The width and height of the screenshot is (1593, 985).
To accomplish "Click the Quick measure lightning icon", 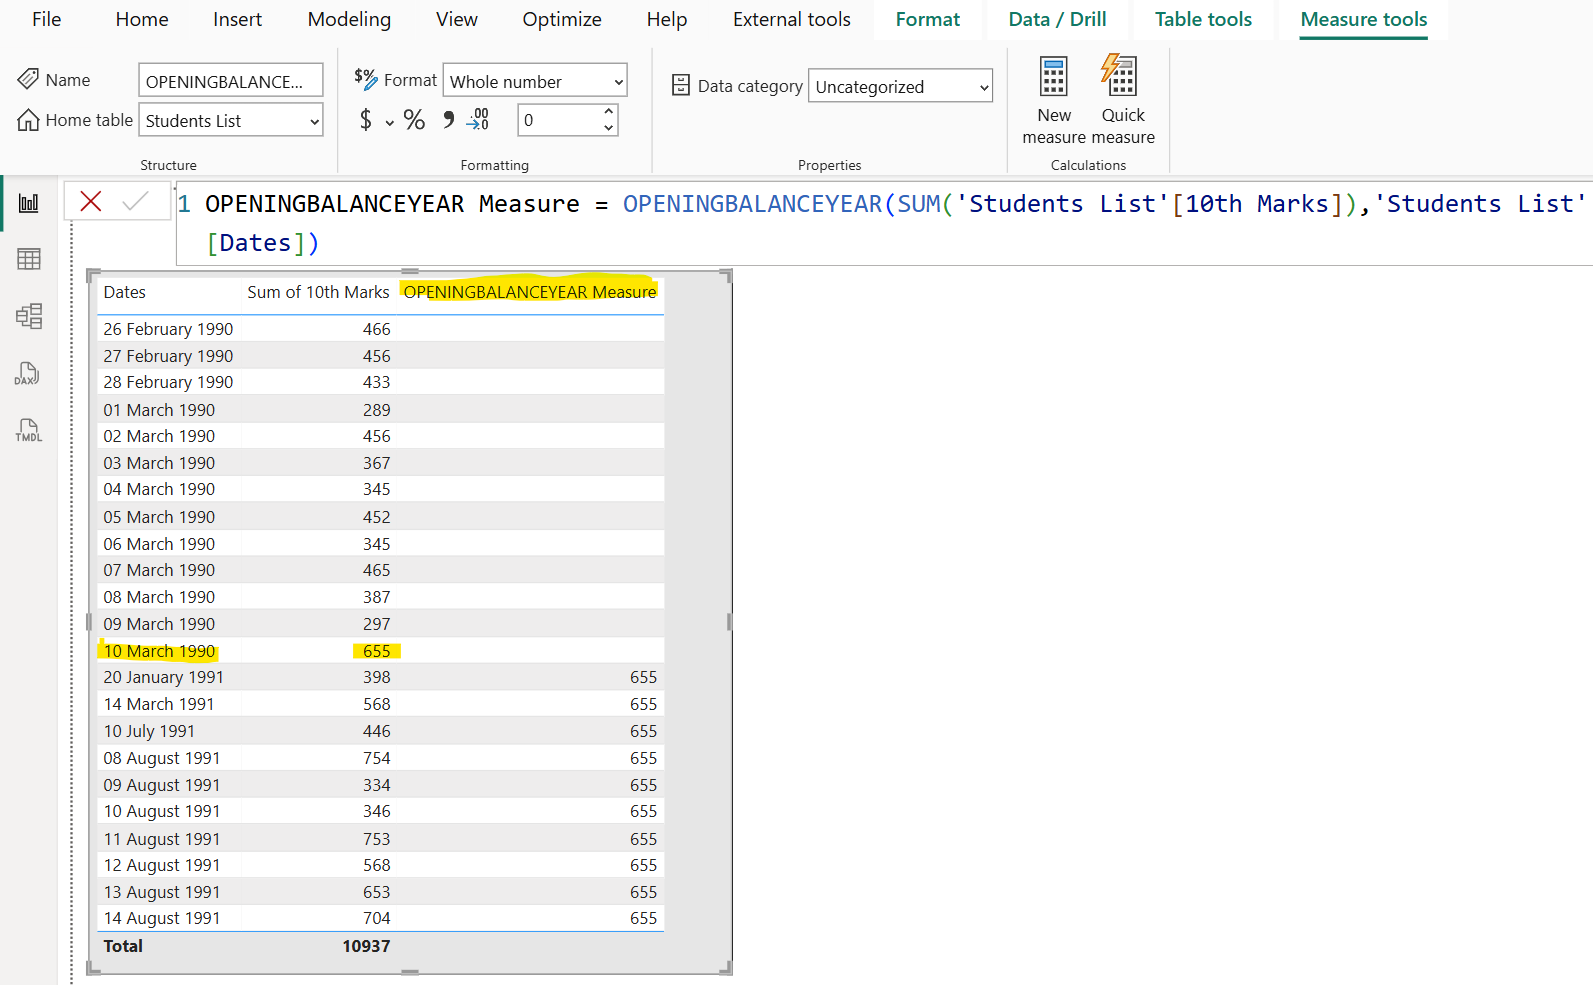I will coord(1120,76).
